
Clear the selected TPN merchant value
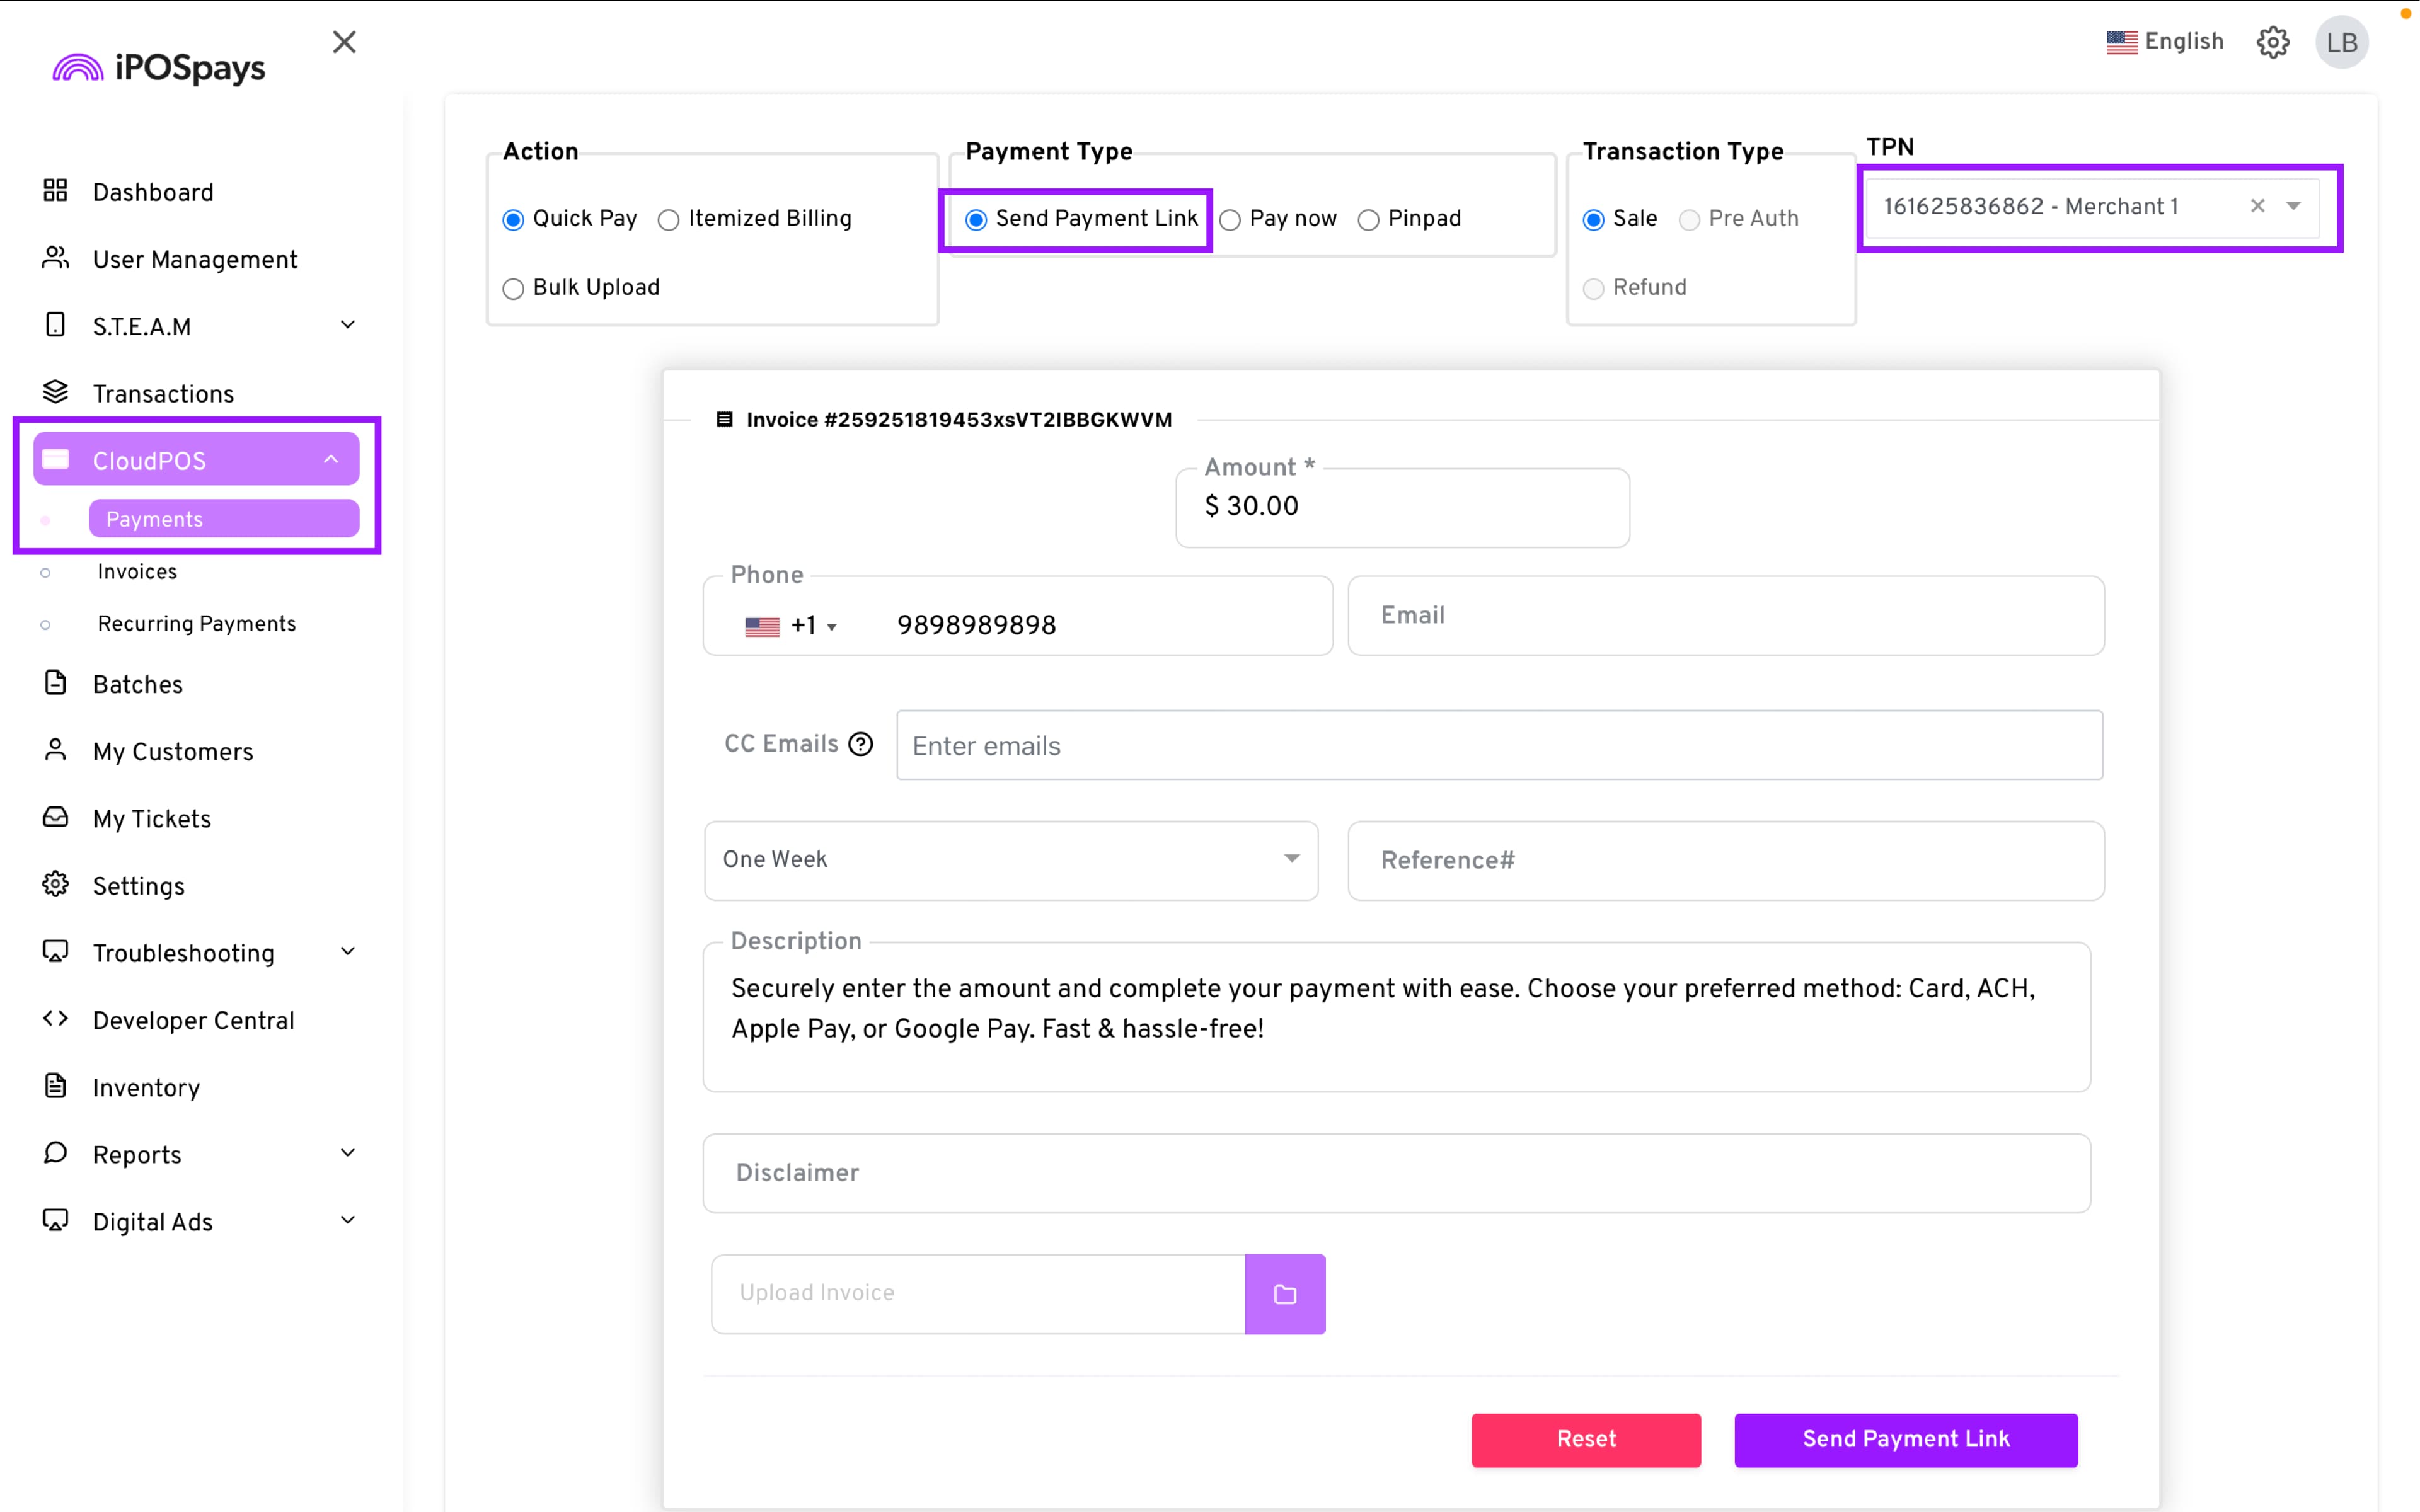[x=2257, y=206]
